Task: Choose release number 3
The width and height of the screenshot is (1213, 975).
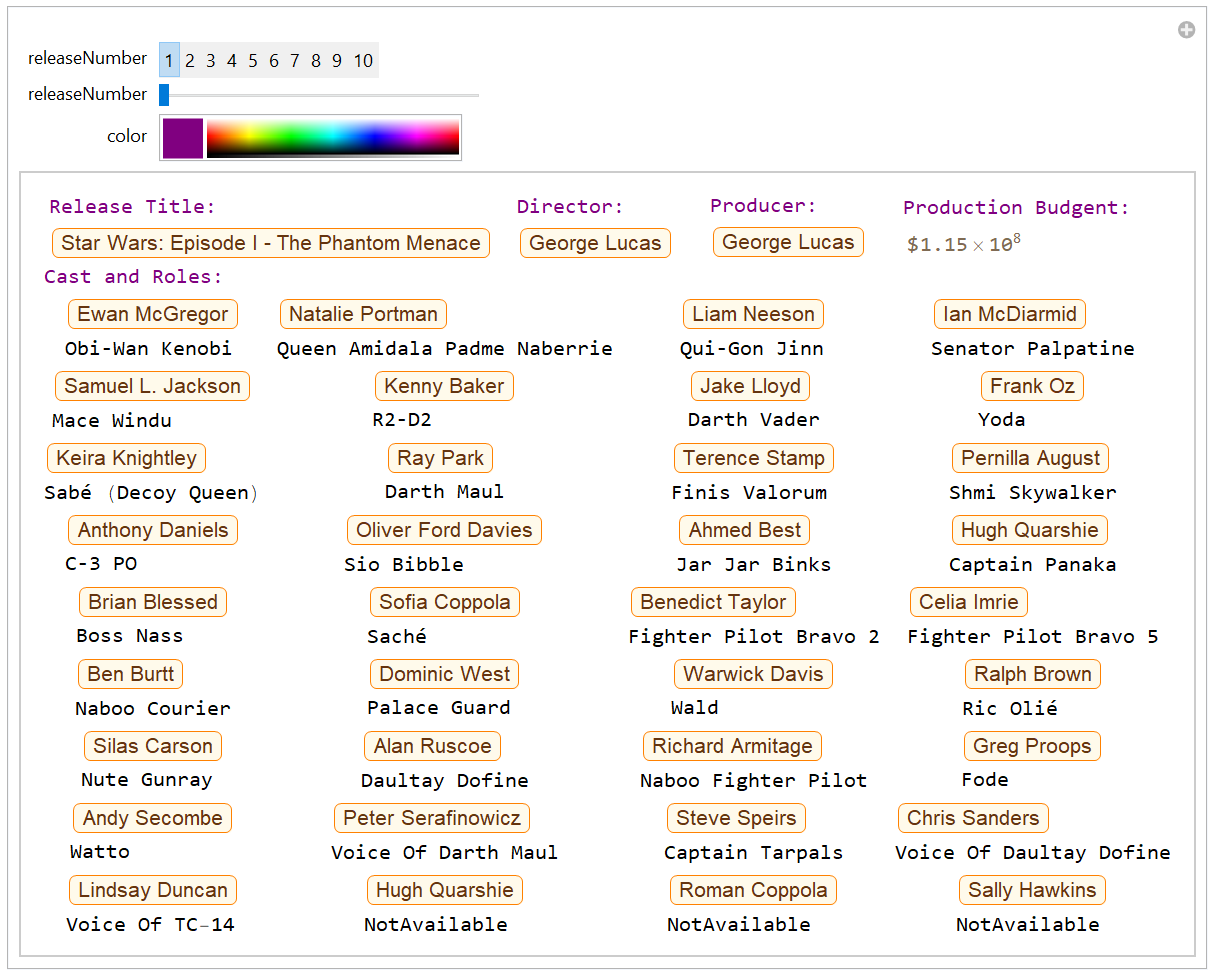Action: click(x=211, y=60)
